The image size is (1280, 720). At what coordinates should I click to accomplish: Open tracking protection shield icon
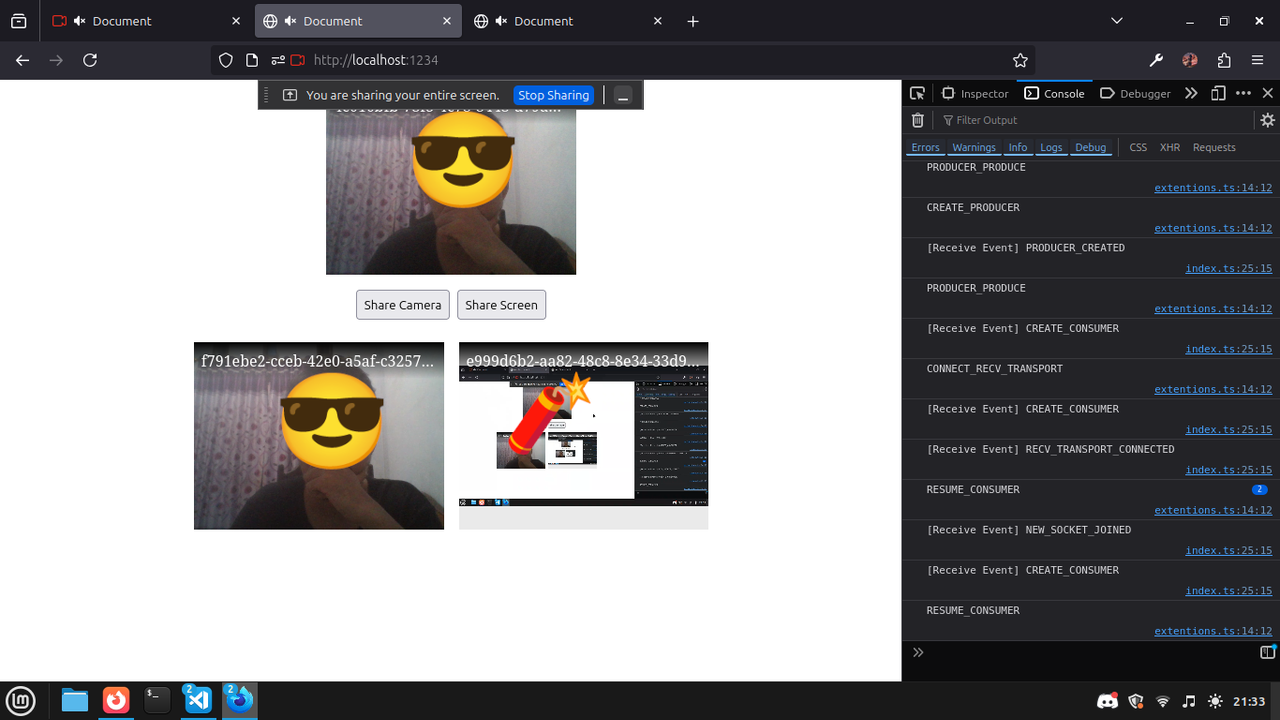click(x=226, y=60)
